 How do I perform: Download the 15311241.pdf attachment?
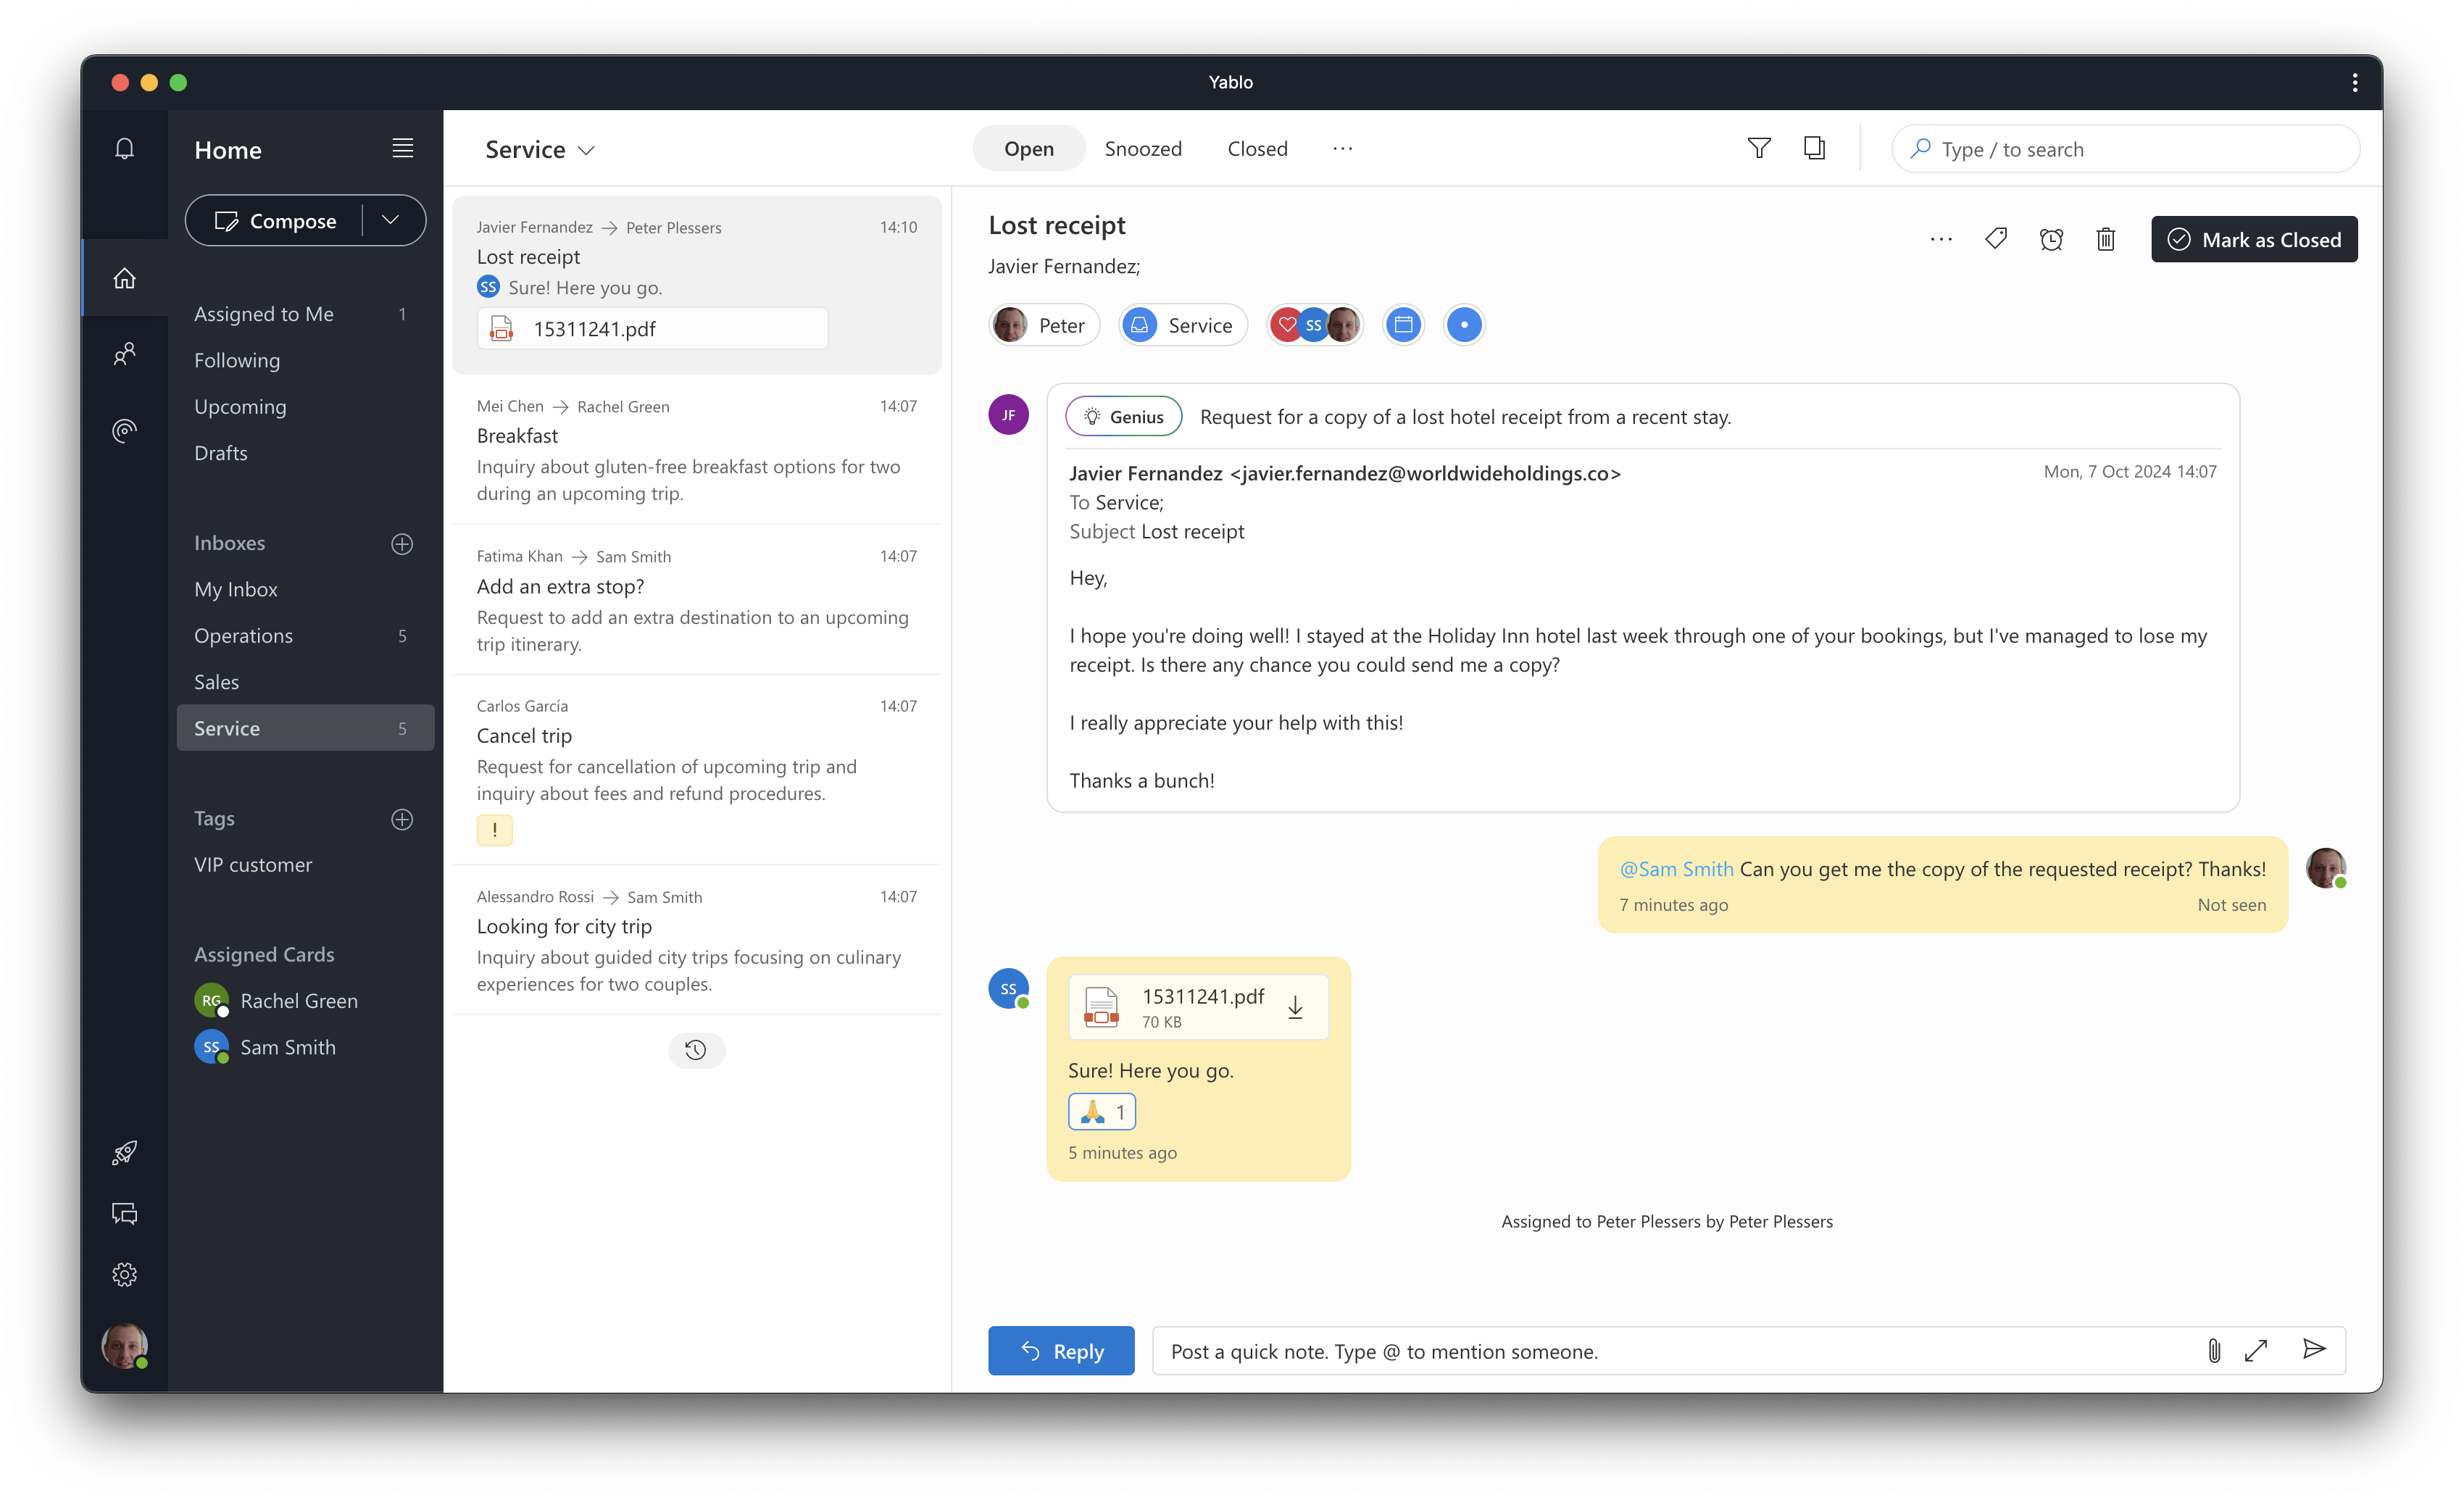click(x=1294, y=1007)
